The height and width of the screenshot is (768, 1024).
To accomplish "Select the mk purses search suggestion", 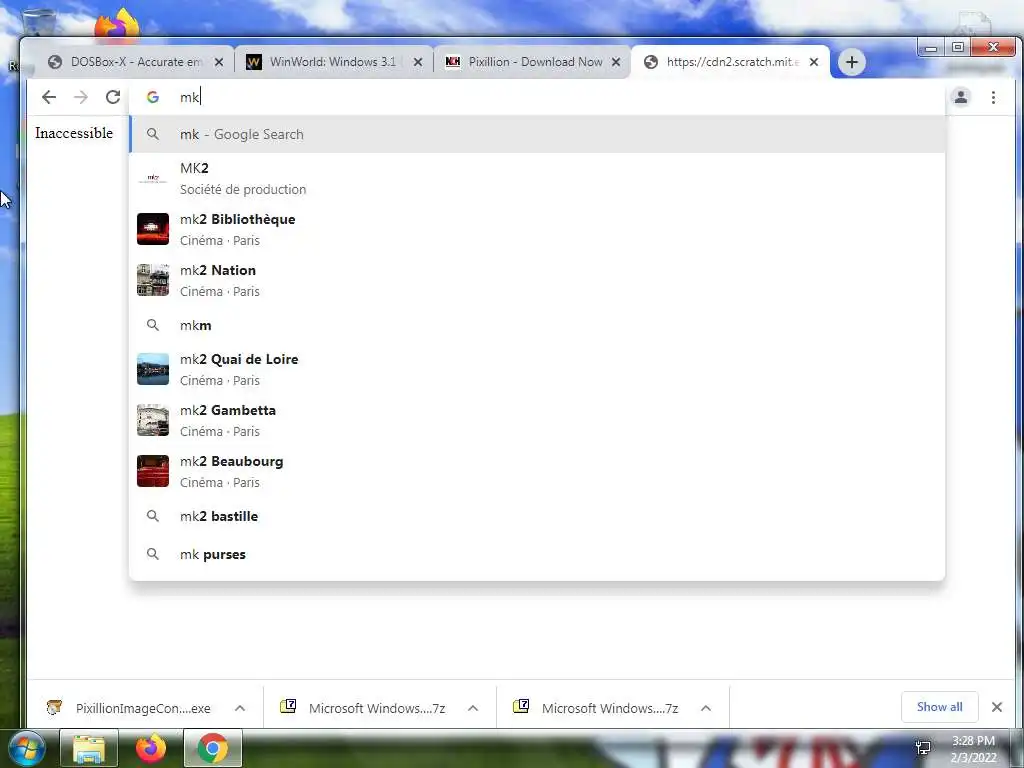I will coord(537,554).
